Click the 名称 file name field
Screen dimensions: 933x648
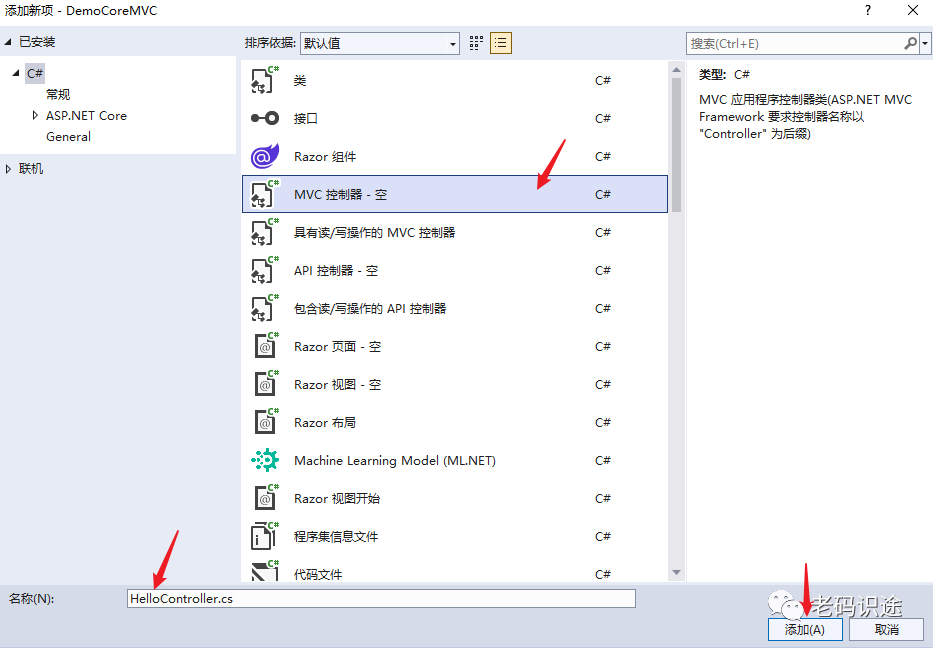pos(381,599)
